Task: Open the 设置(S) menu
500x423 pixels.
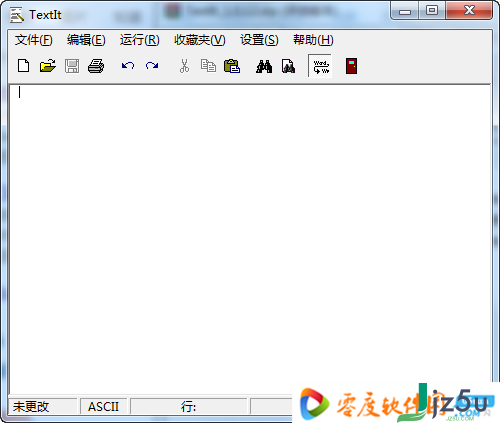Action: [259, 40]
